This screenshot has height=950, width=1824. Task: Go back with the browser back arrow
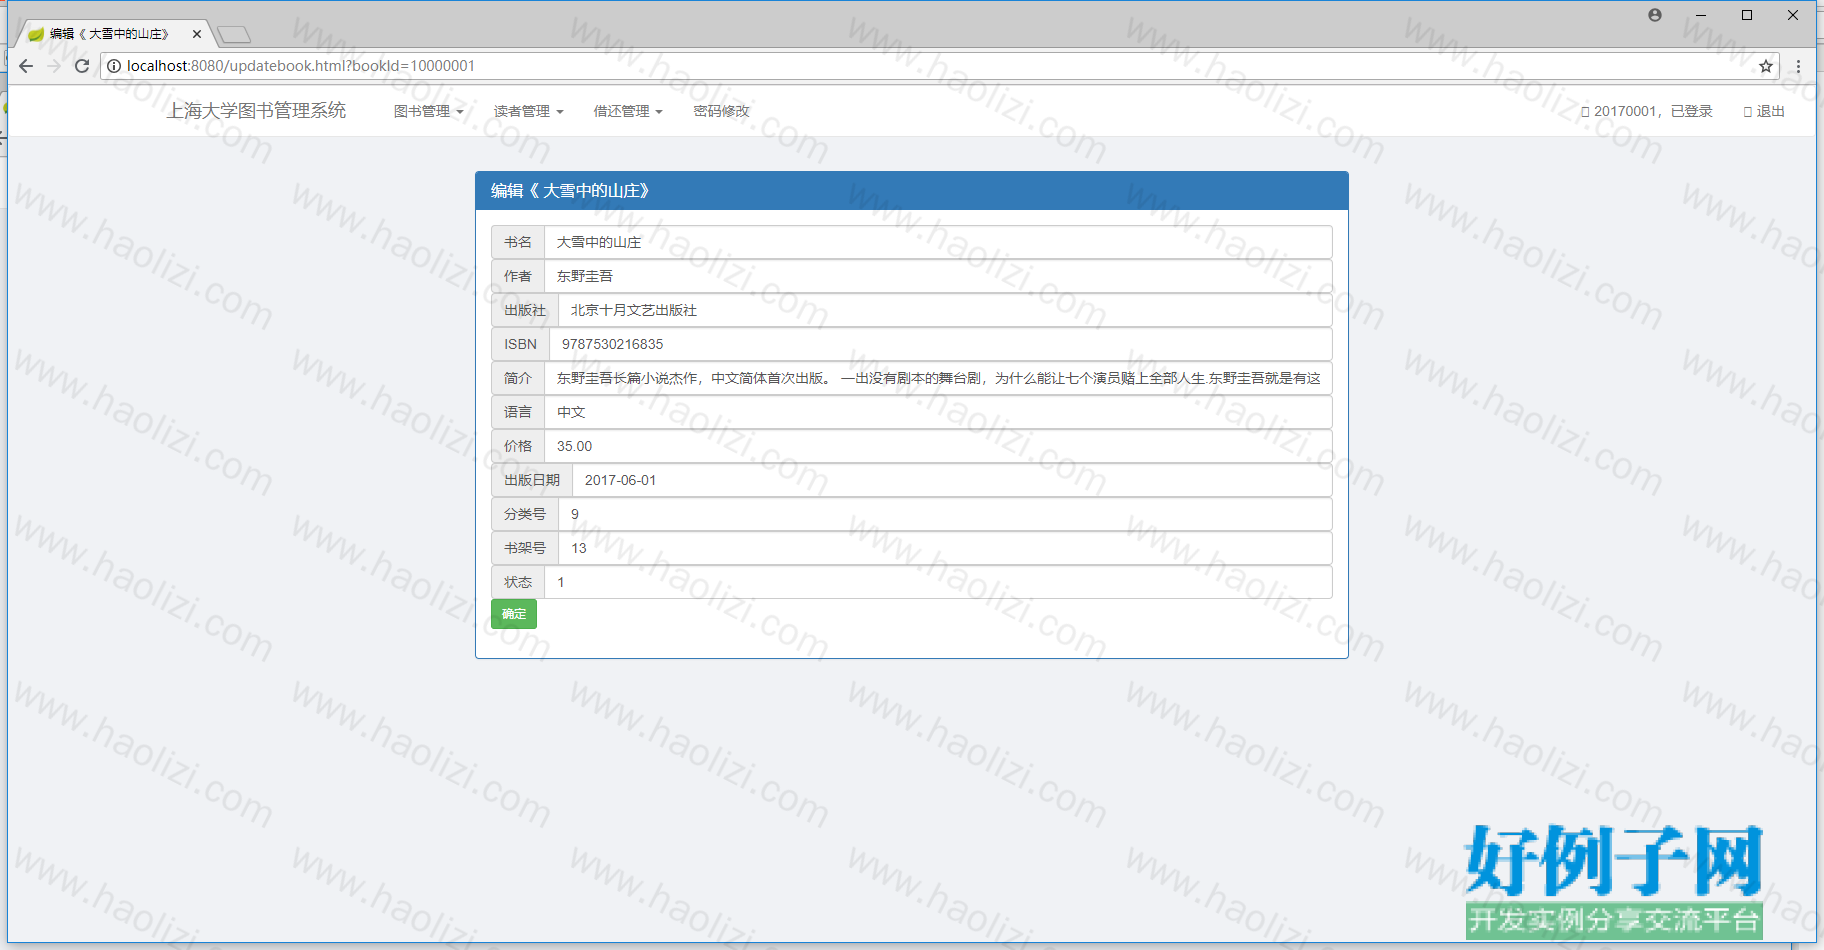(x=26, y=66)
